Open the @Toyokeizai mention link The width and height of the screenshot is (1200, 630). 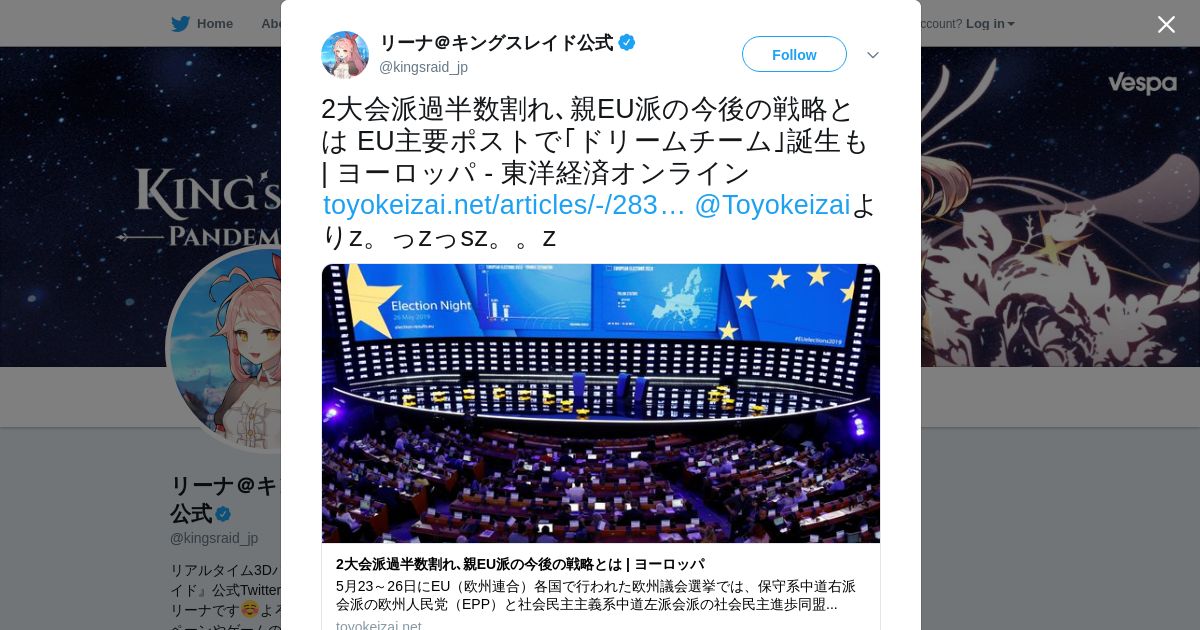pos(772,204)
